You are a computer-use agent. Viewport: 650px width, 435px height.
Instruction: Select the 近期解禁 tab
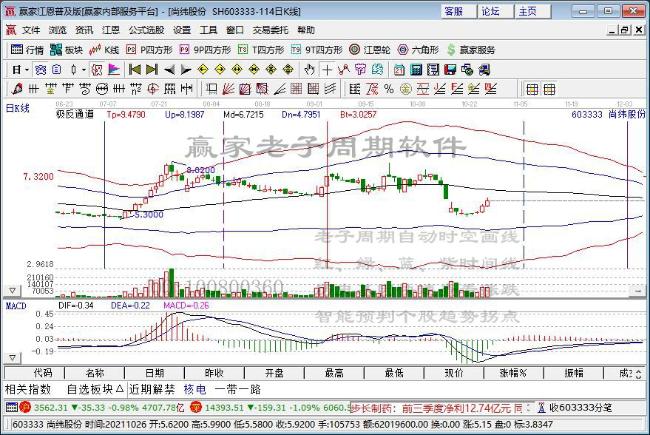tap(152, 389)
